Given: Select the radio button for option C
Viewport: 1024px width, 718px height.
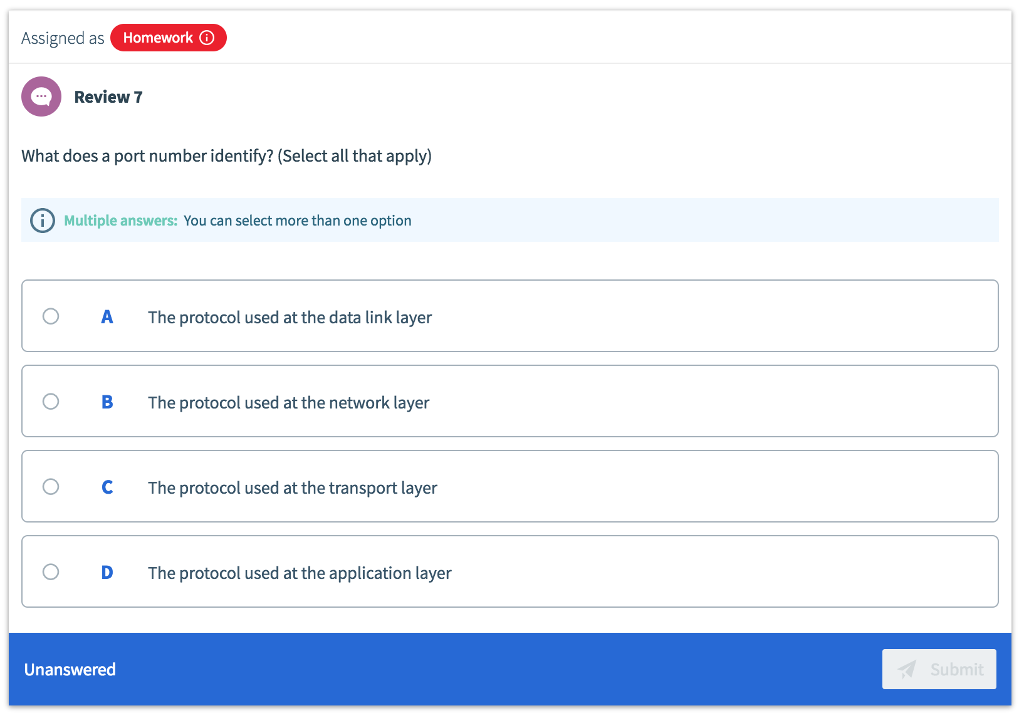Looking at the screenshot, I should pyautogui.click(x=51, y=486).
